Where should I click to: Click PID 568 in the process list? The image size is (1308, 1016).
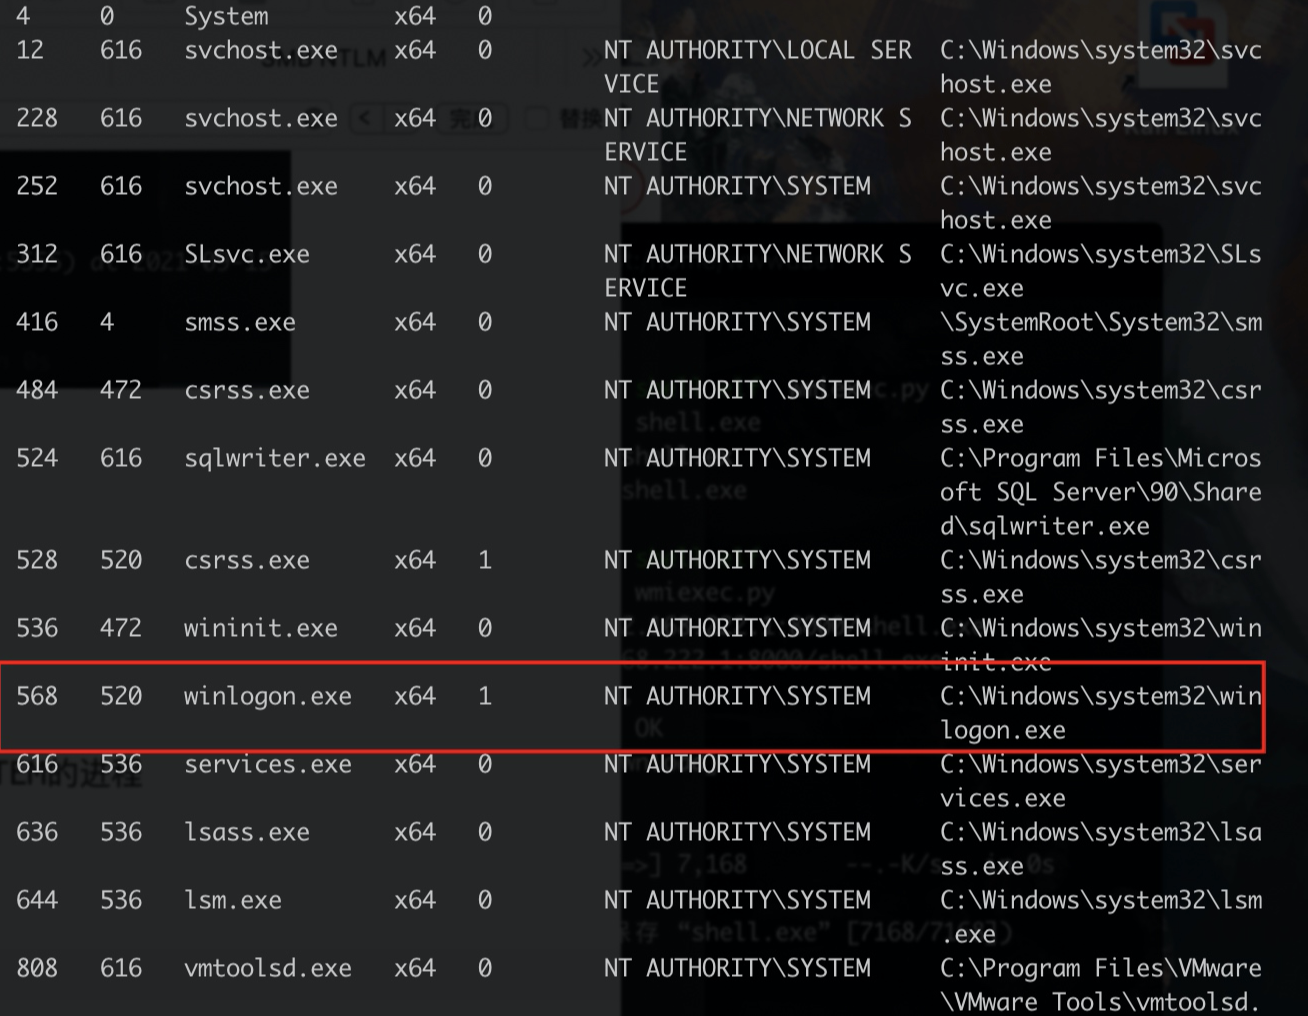37,696
